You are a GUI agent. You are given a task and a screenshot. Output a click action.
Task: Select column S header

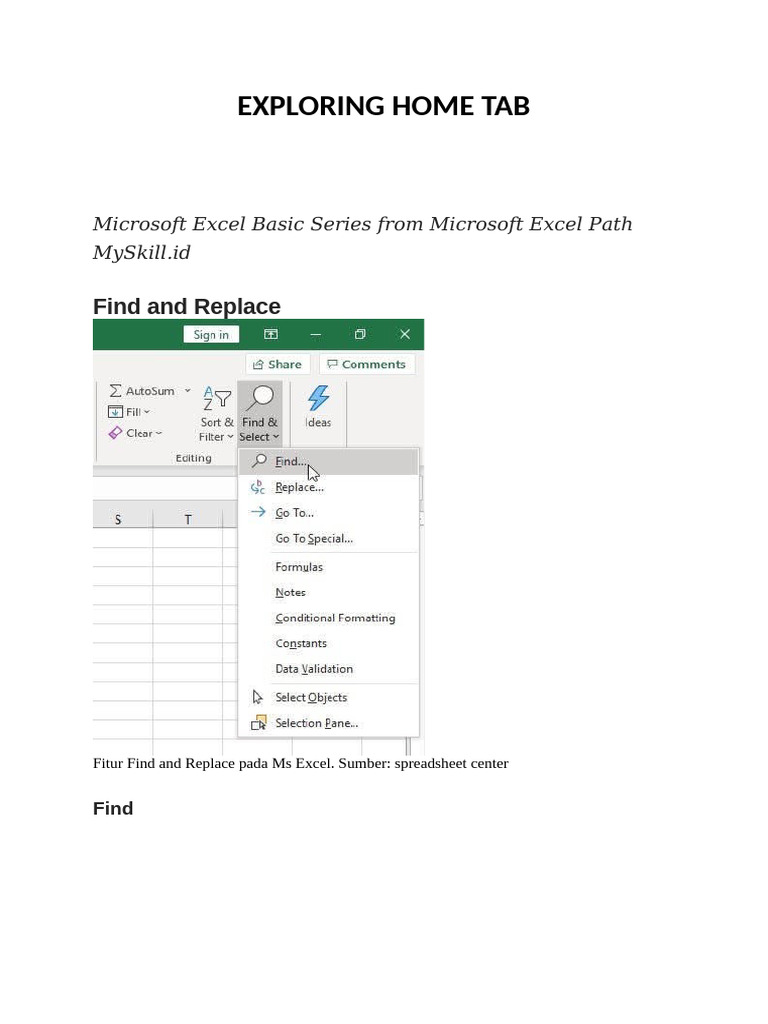point(118,520)
